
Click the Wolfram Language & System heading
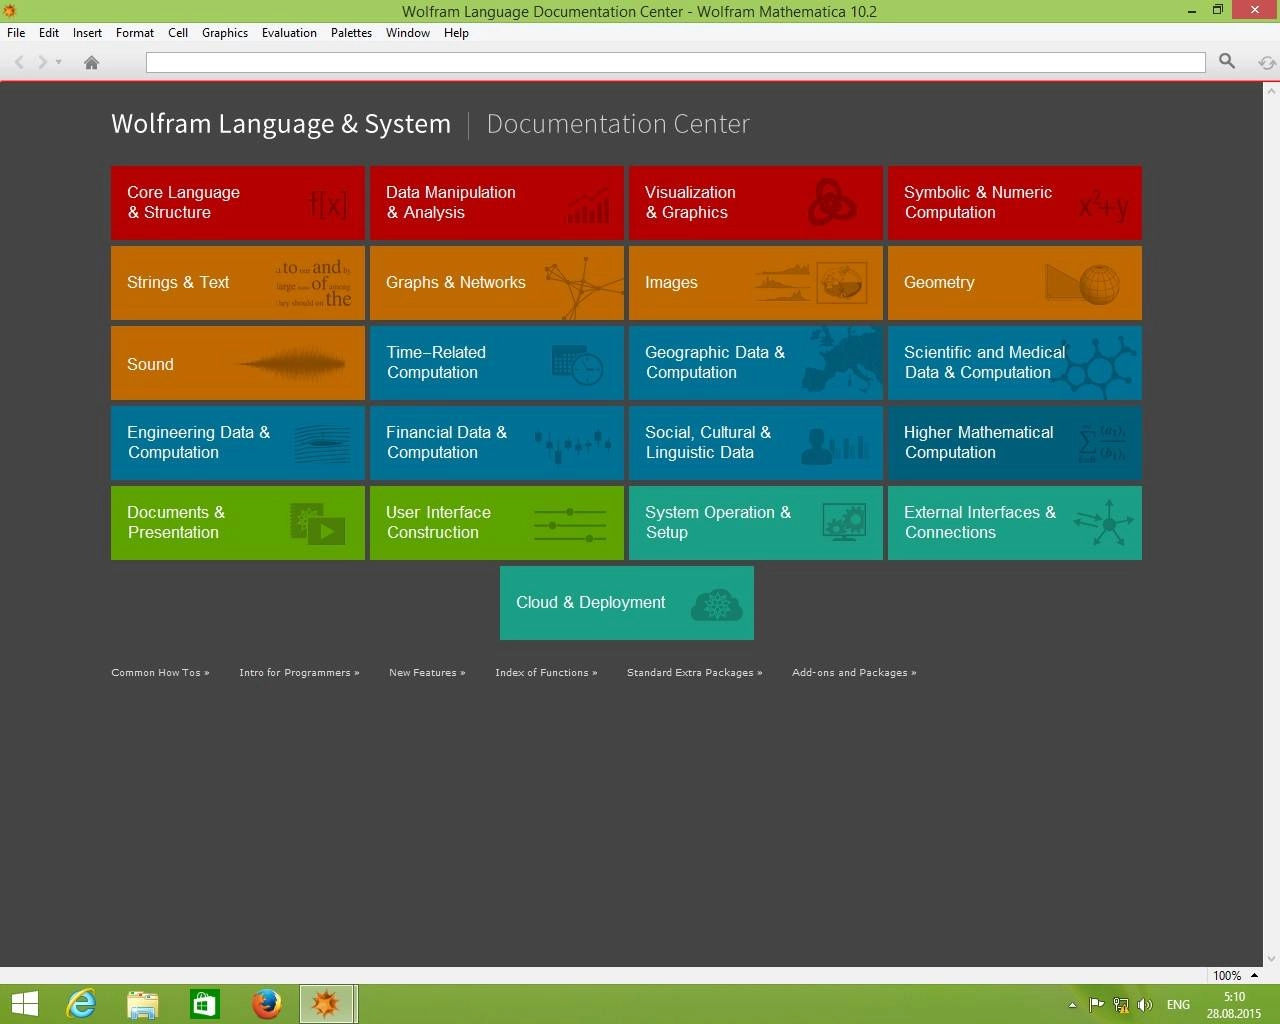tap(281, 124)
